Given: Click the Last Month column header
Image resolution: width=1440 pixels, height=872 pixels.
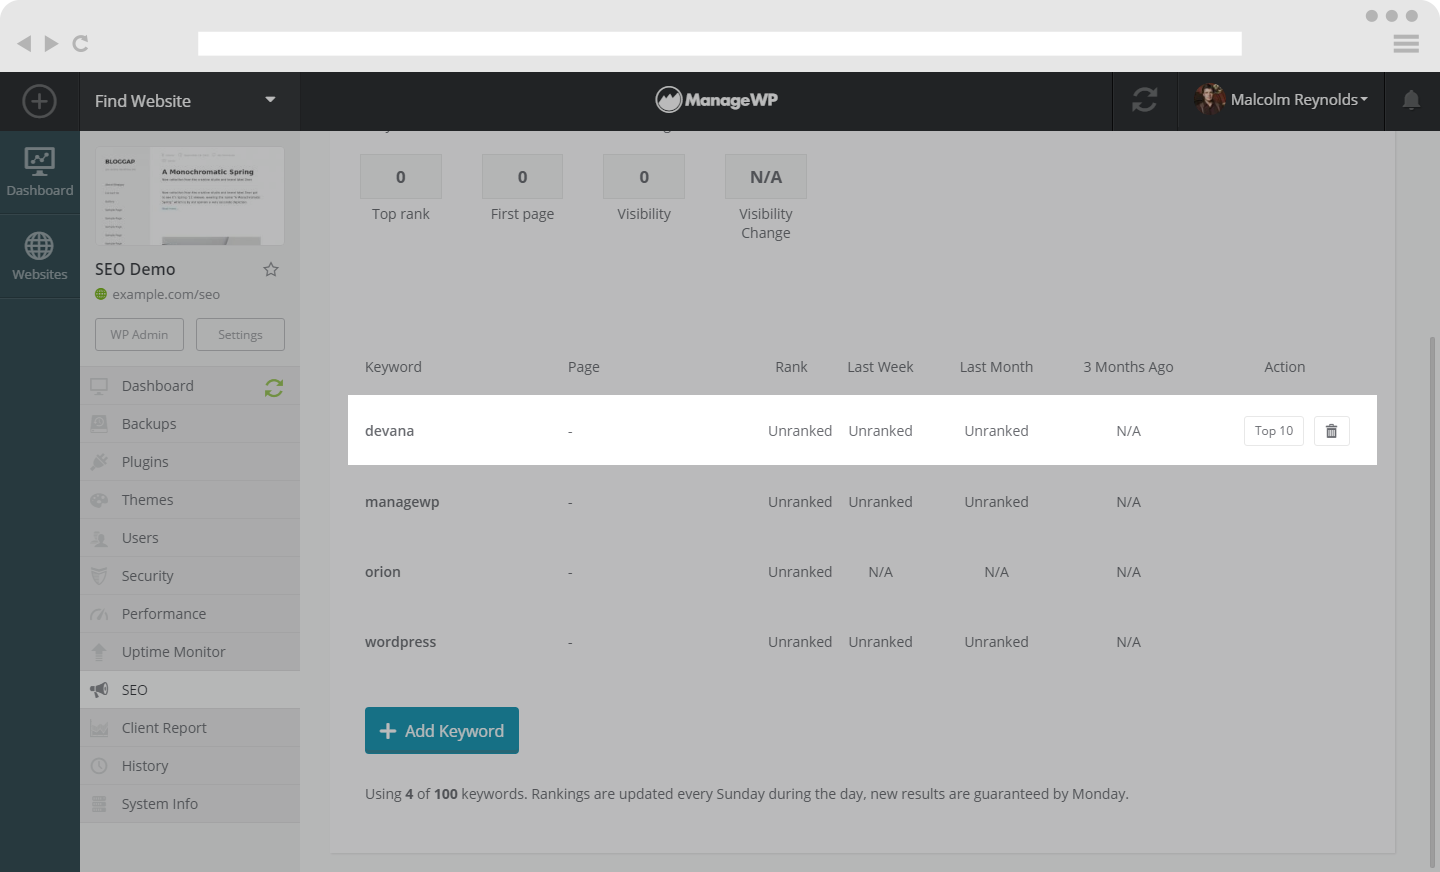Looking at the screenshot, I should pyautogui.click(x=996, y=367).
